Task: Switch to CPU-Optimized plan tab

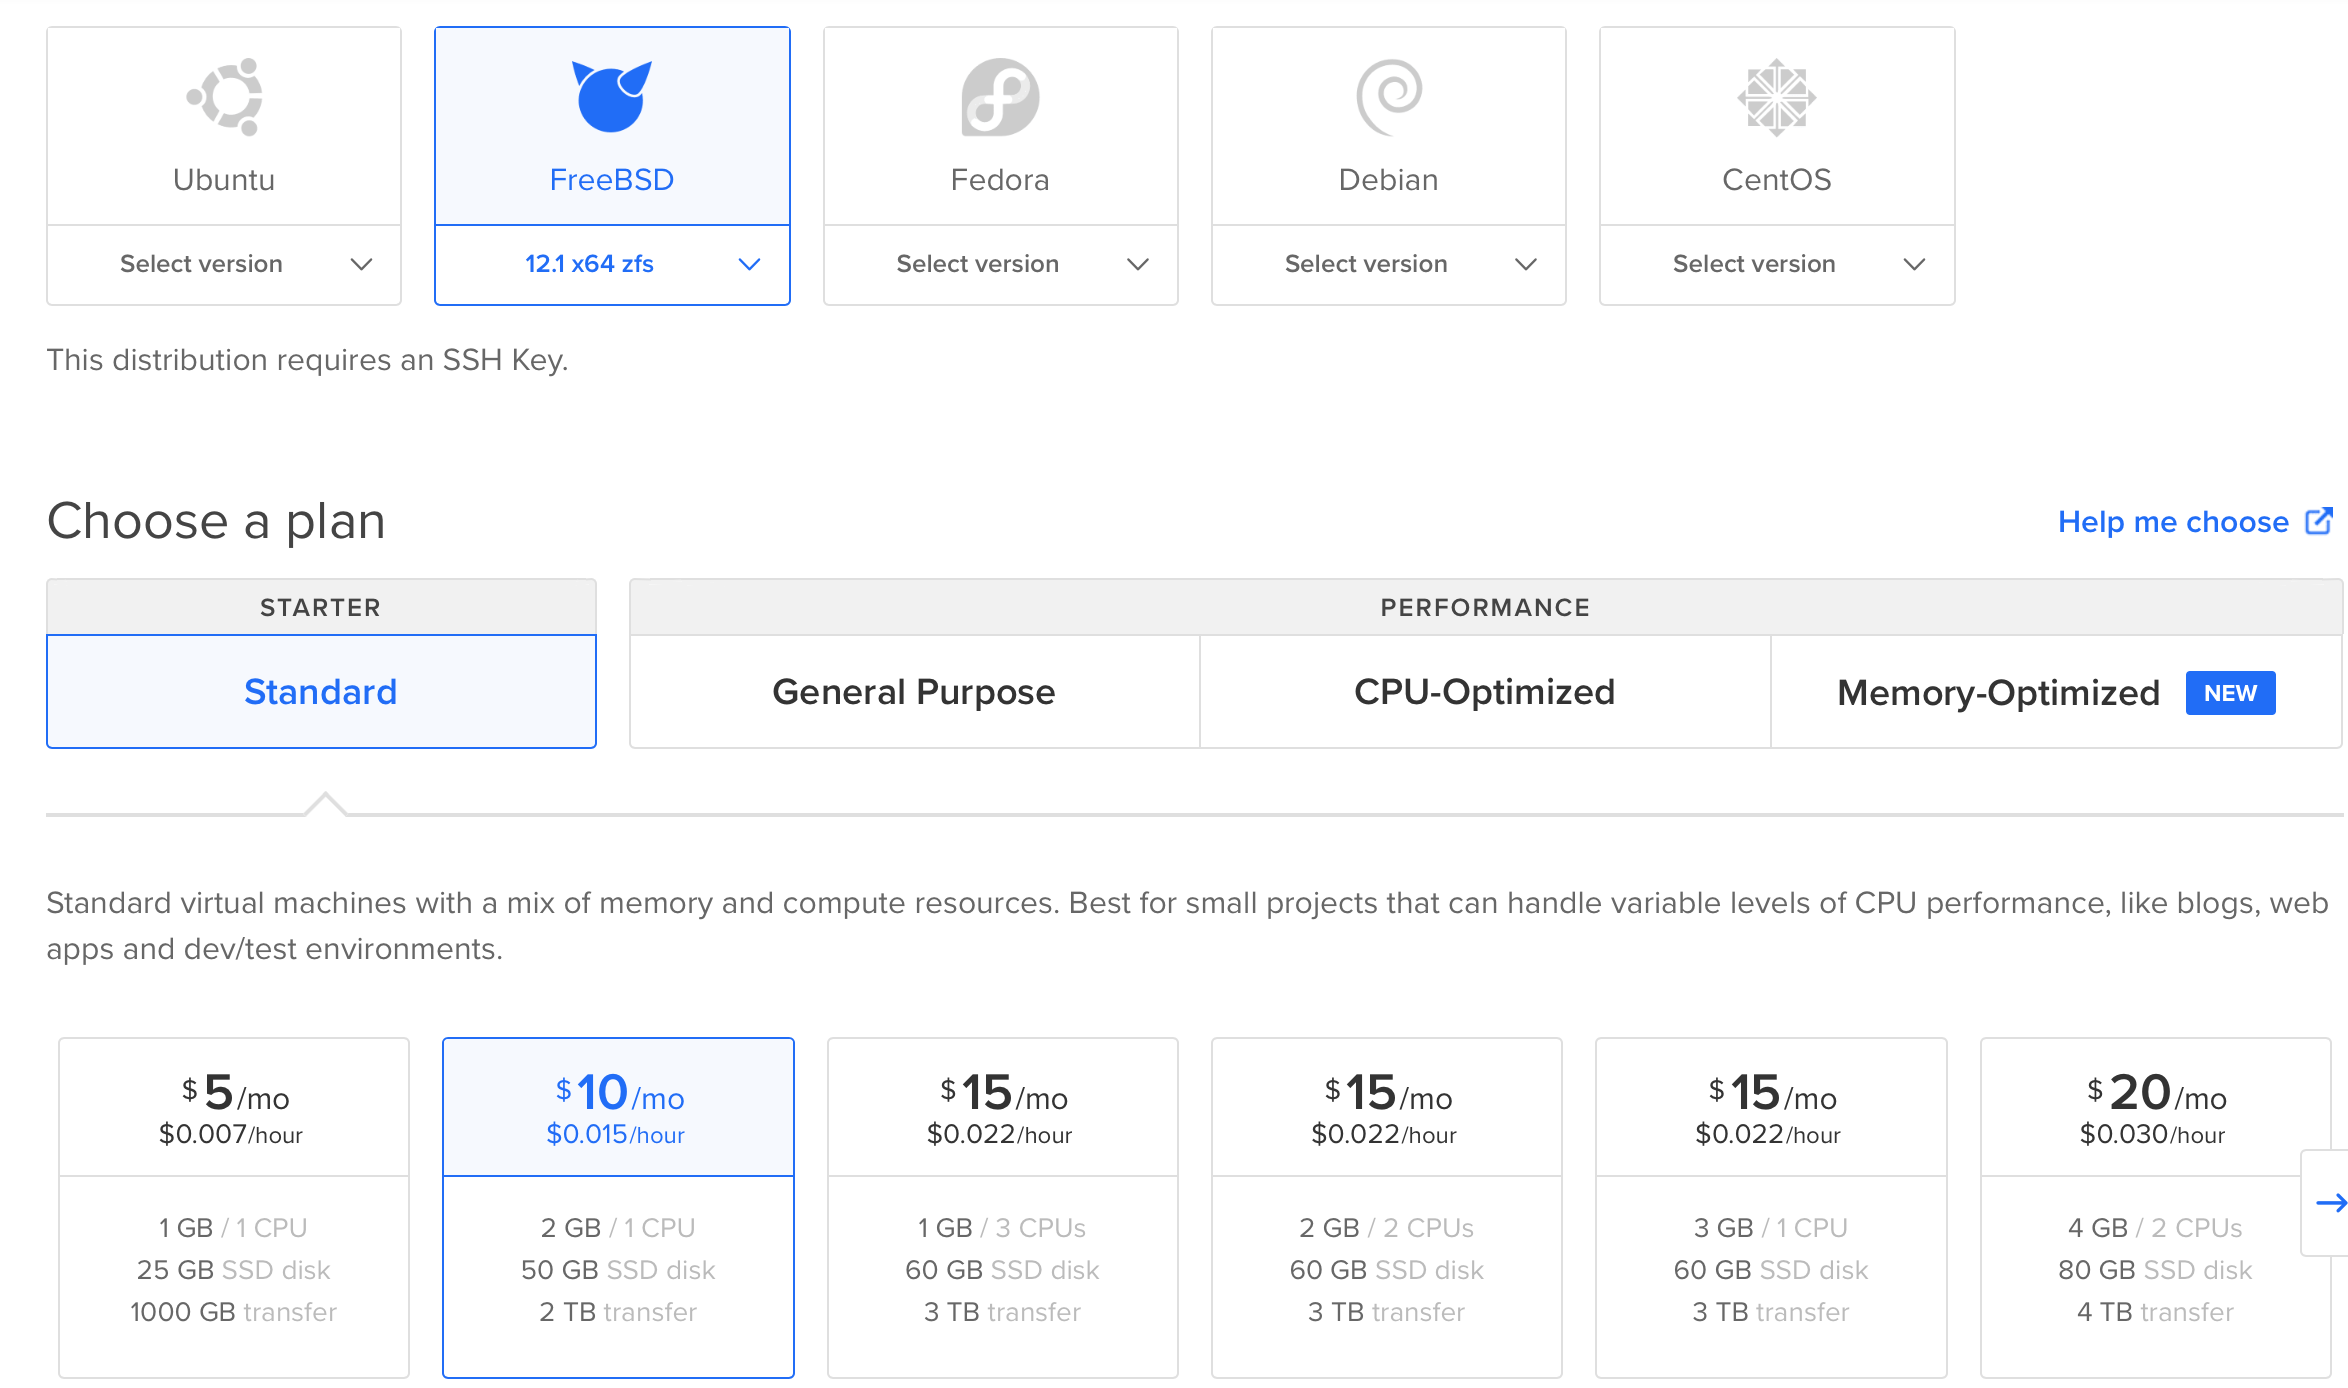Action: [1484, 692]
